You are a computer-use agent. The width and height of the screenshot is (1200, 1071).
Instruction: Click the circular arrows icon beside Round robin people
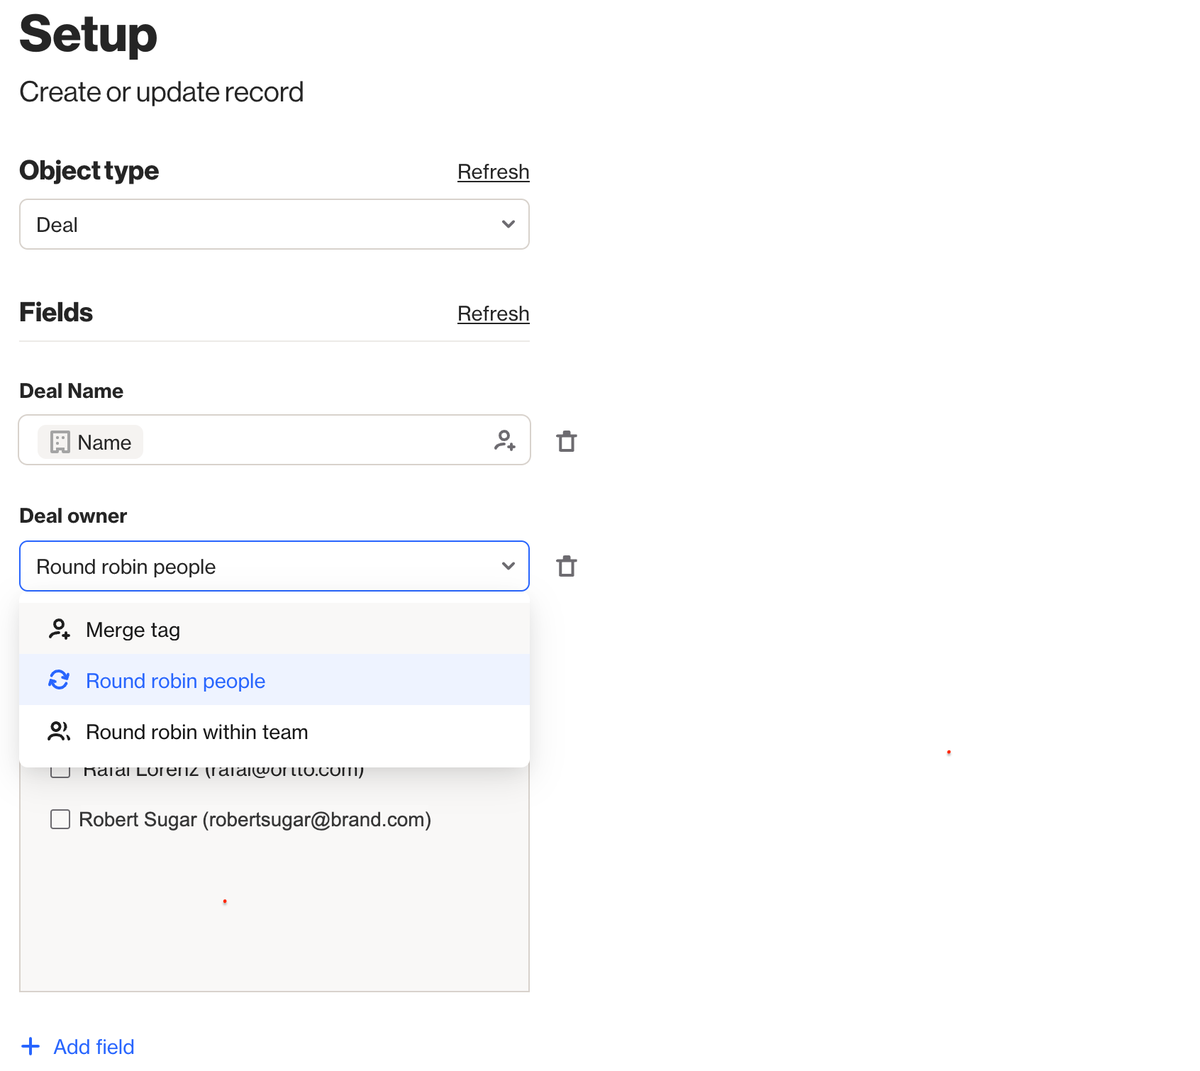click(x=59, y=680)
